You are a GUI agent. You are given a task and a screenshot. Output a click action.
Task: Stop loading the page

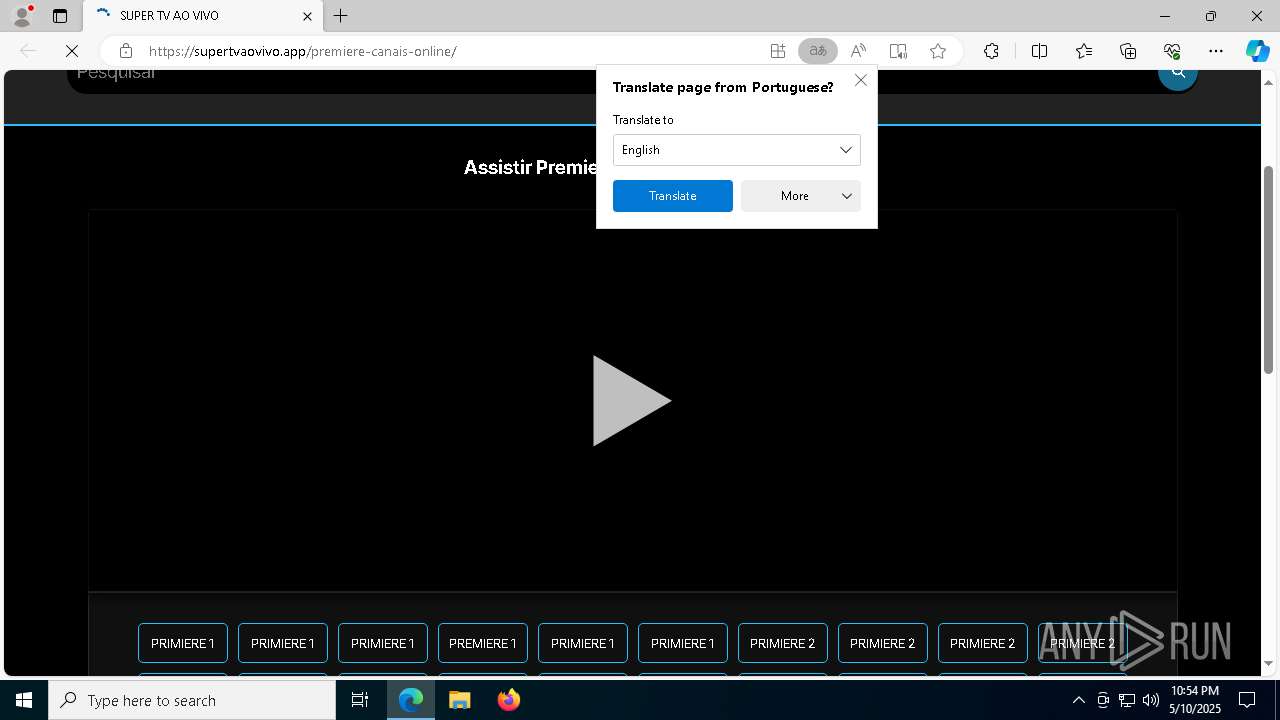pyautogui.click(x=71, y=51)
